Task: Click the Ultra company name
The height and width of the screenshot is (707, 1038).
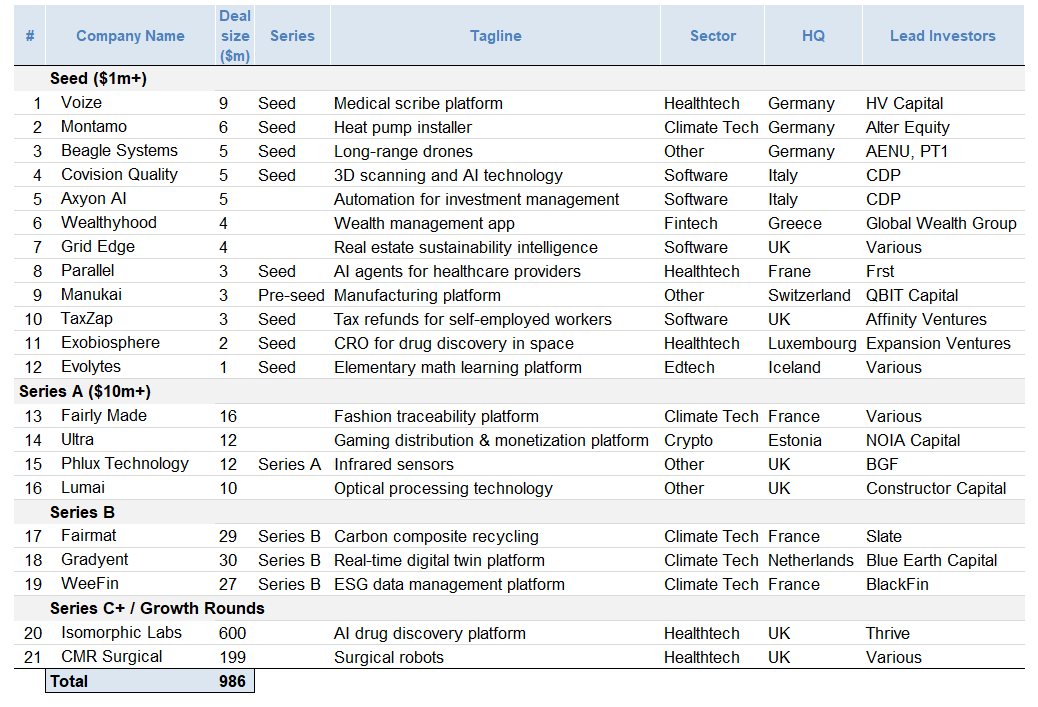Action: [77, 440]
